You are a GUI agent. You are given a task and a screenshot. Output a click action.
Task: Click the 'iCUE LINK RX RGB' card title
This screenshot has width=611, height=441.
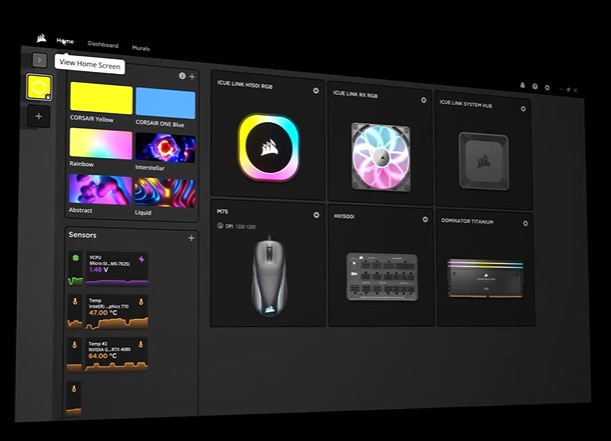coord(355,94)
